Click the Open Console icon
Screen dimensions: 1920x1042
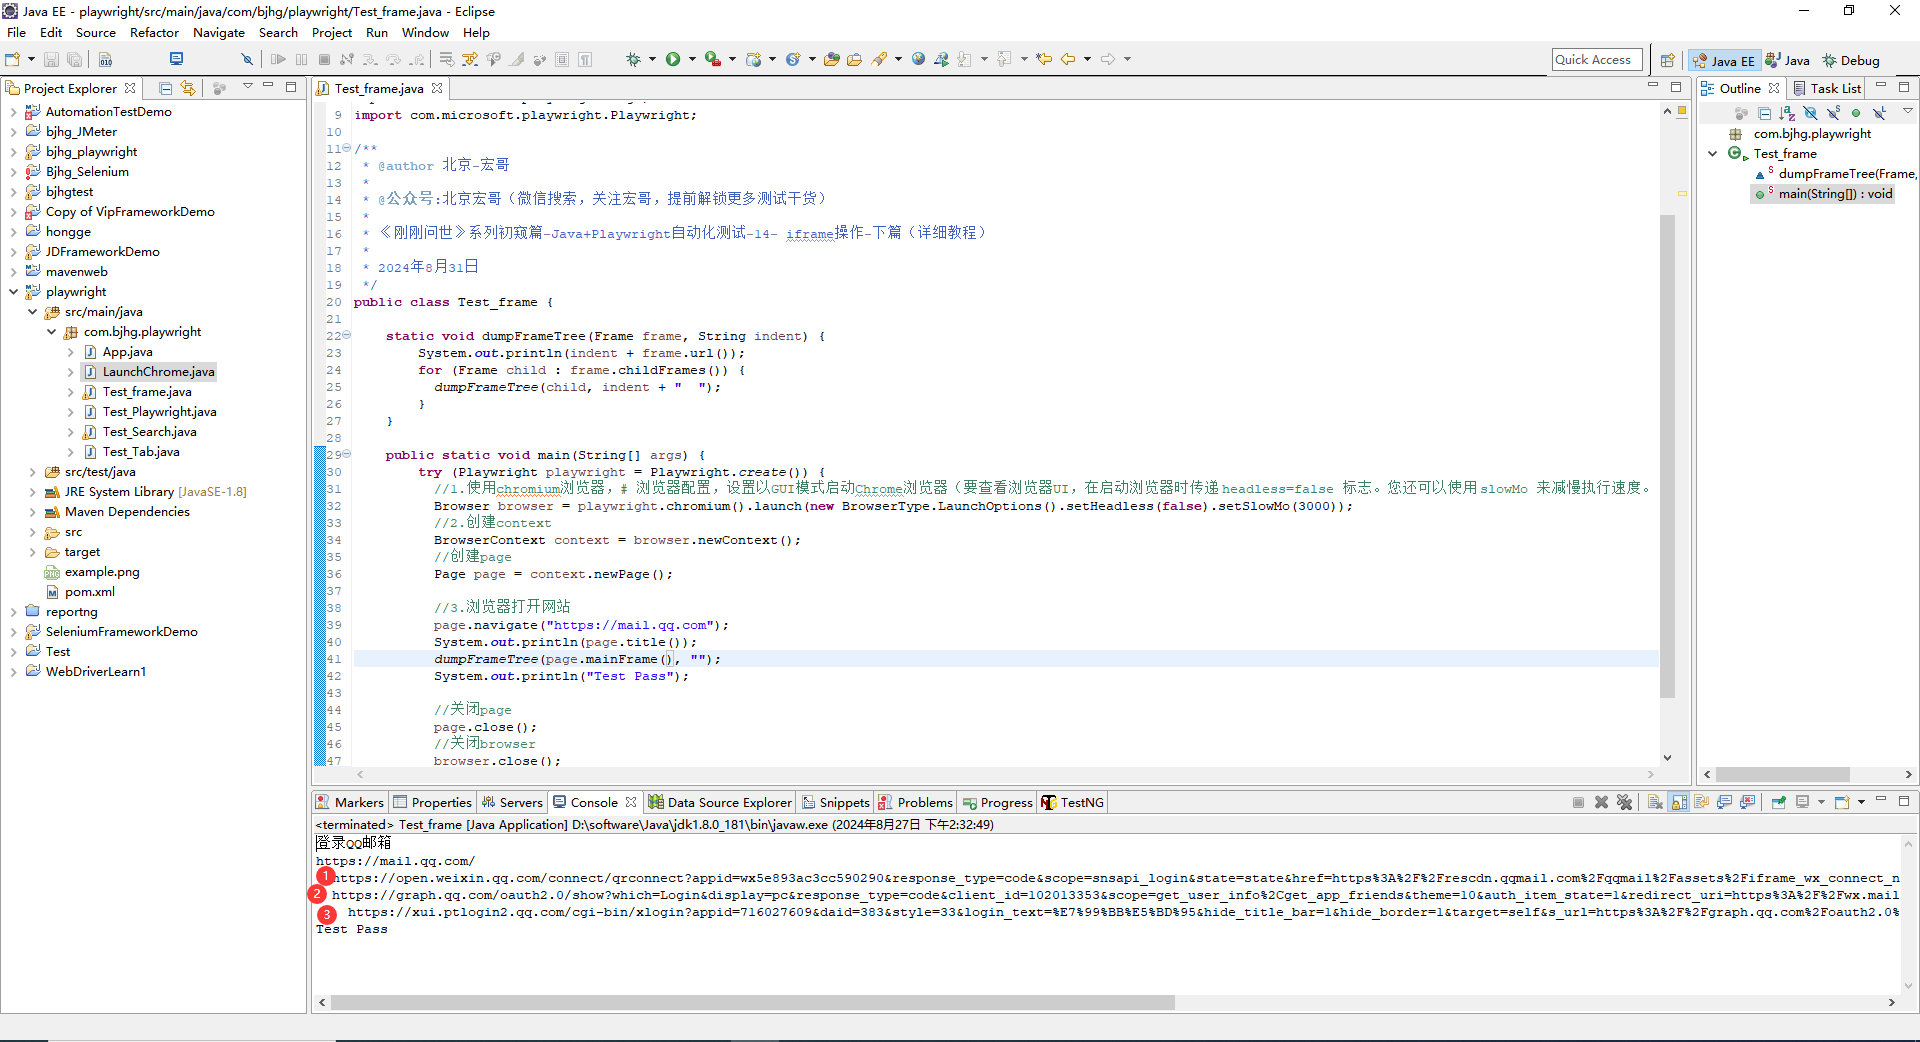(x=1842, y=802)
